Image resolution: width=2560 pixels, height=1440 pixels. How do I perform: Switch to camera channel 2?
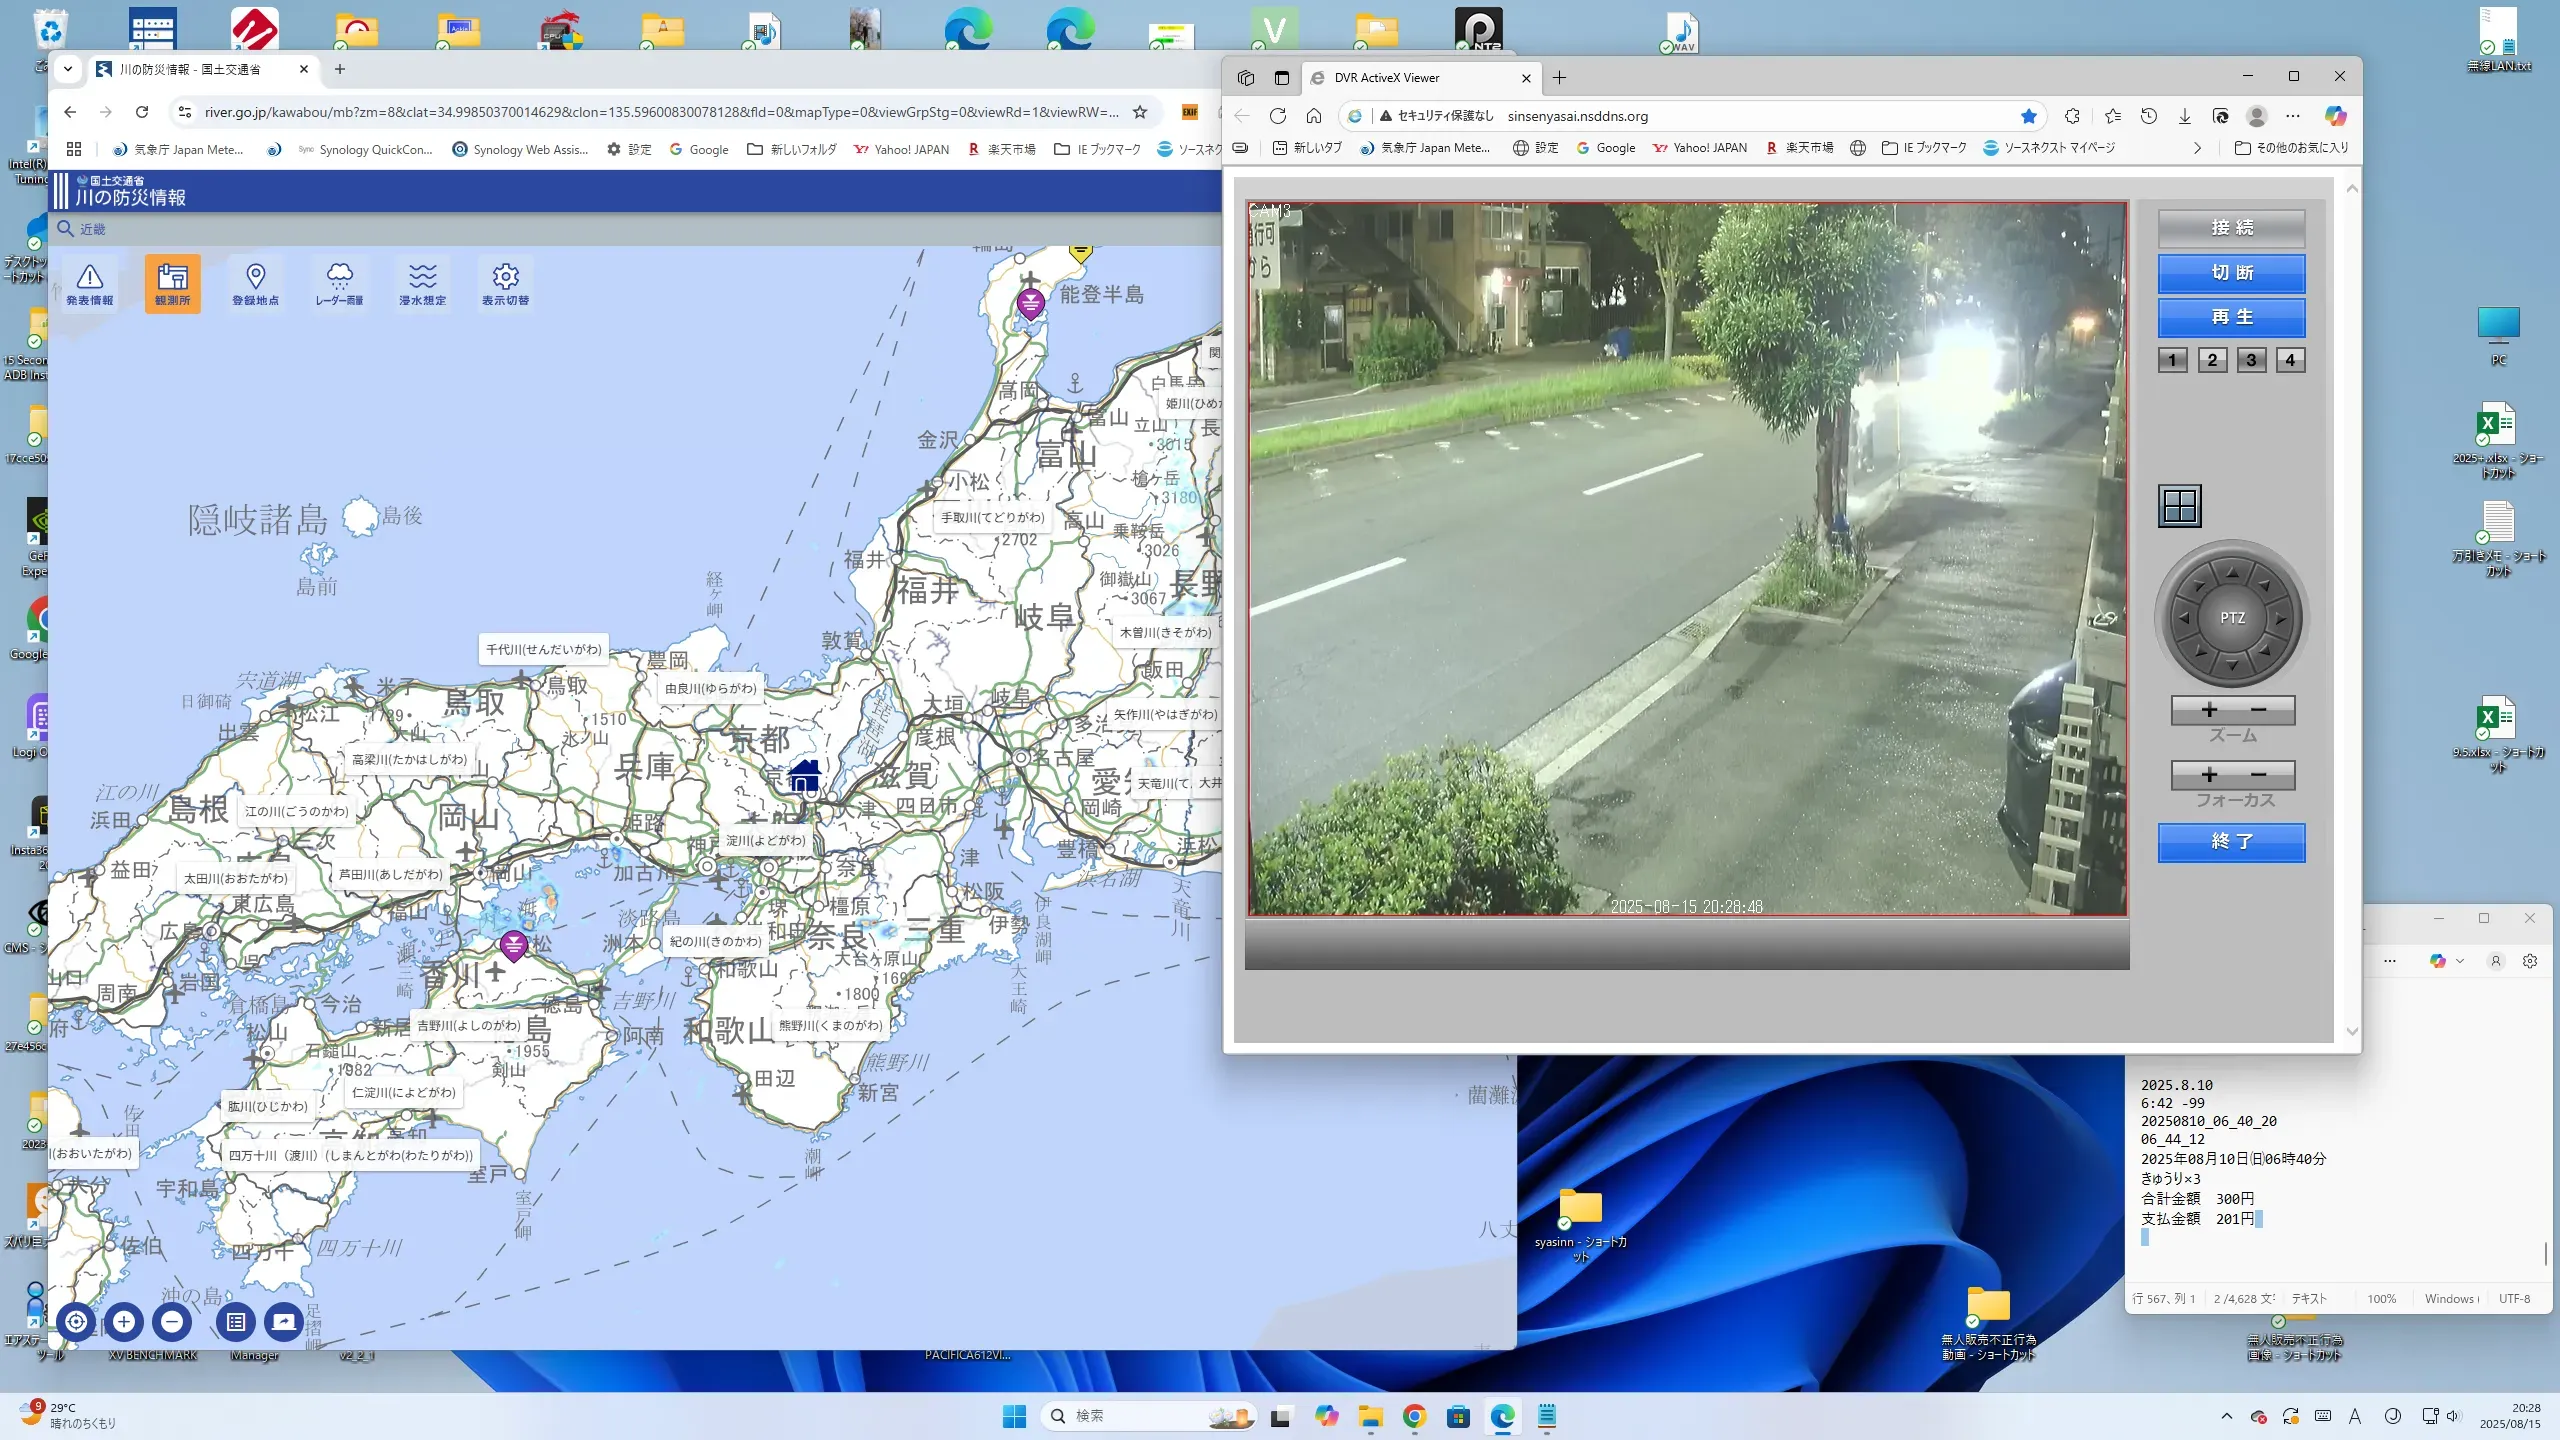coord(2212,360)
